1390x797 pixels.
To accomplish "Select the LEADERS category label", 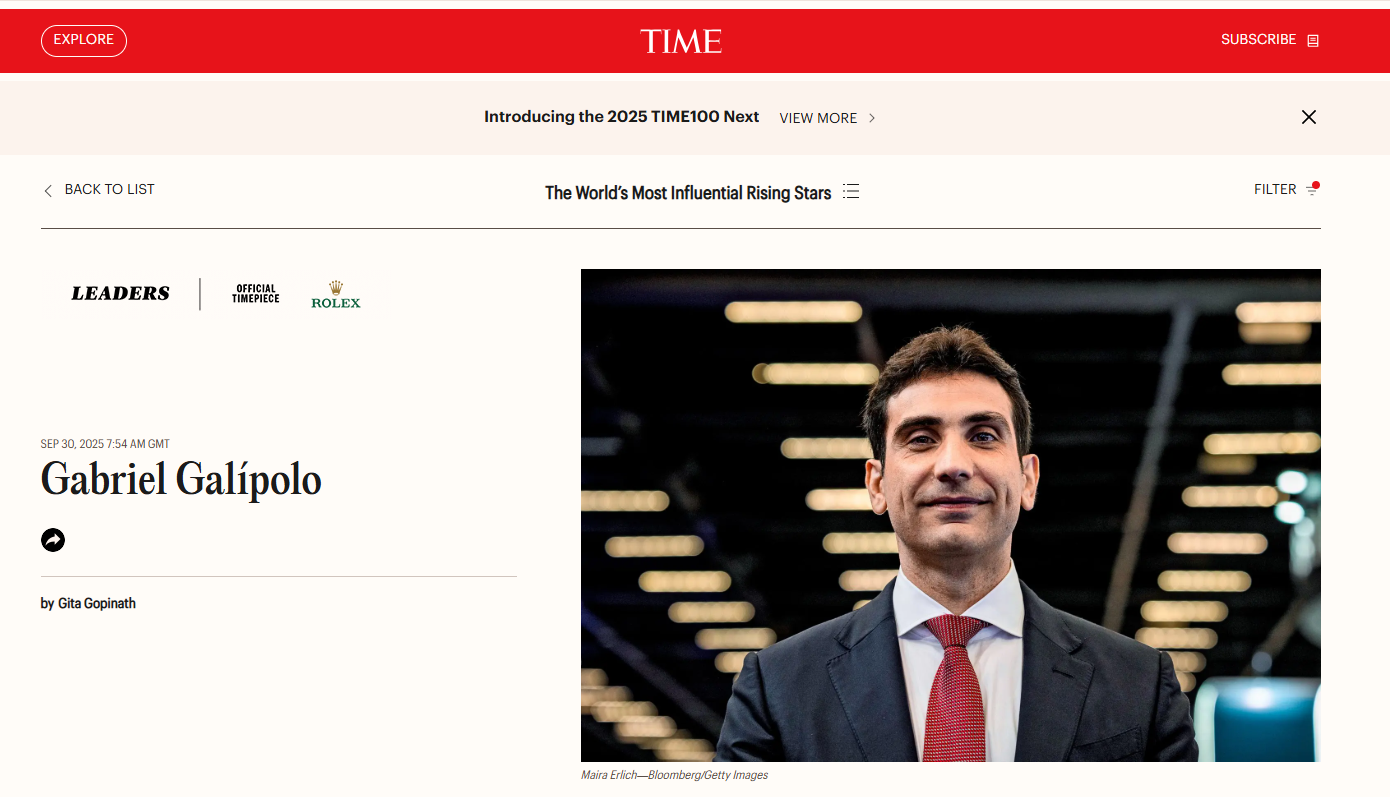I will 120,293.
